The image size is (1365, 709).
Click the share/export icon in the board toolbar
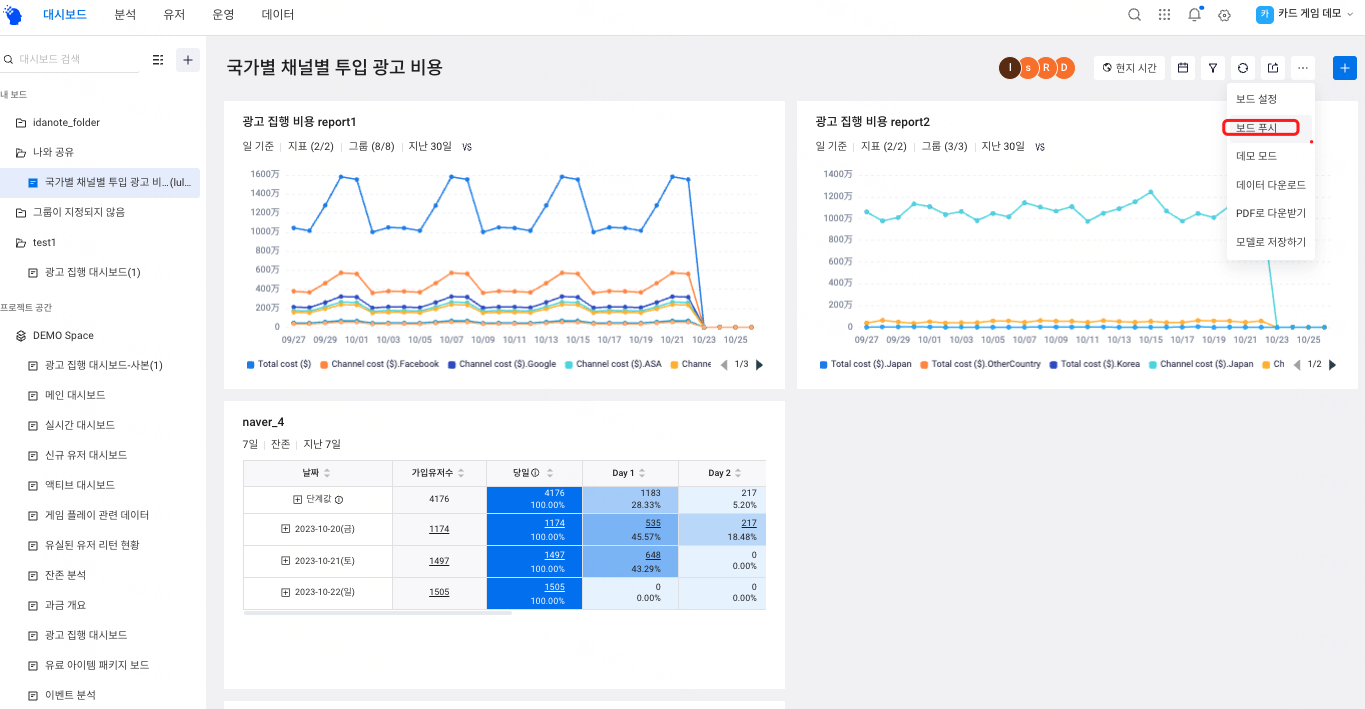pyautogui.click(x=1272, y=68)
